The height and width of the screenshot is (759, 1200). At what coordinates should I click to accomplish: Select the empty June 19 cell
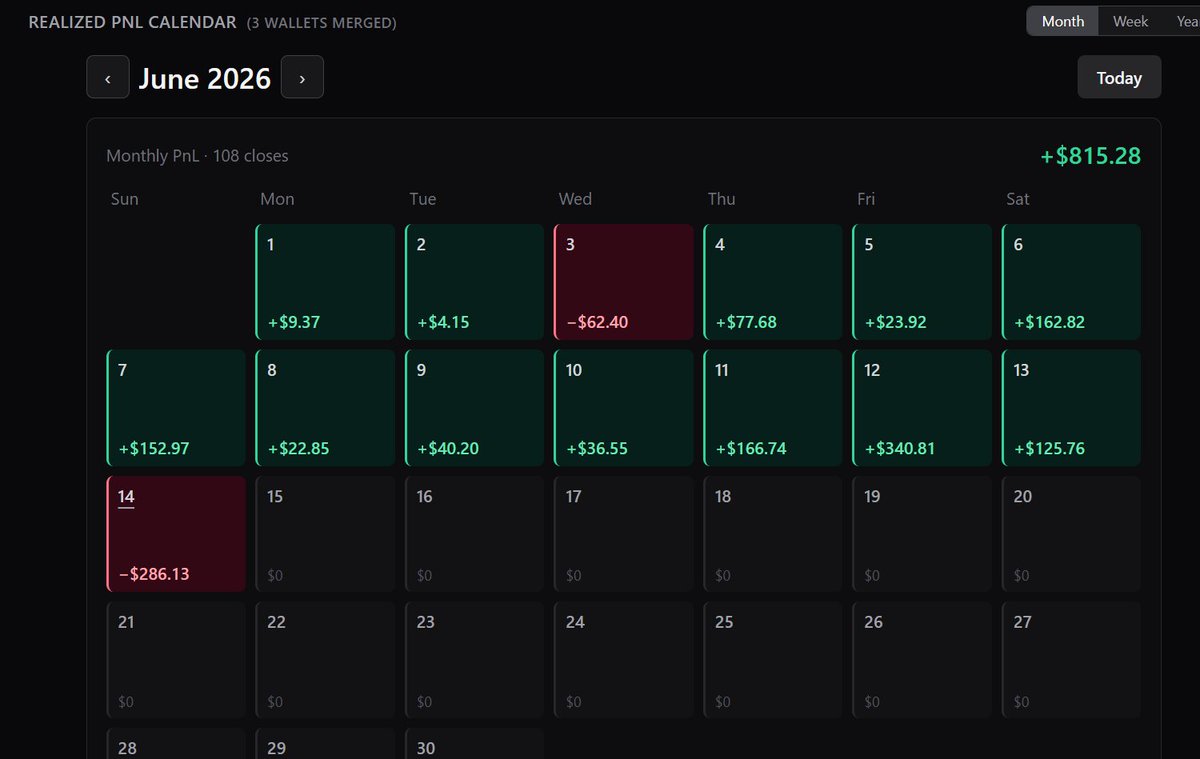[x=922, y=534]
